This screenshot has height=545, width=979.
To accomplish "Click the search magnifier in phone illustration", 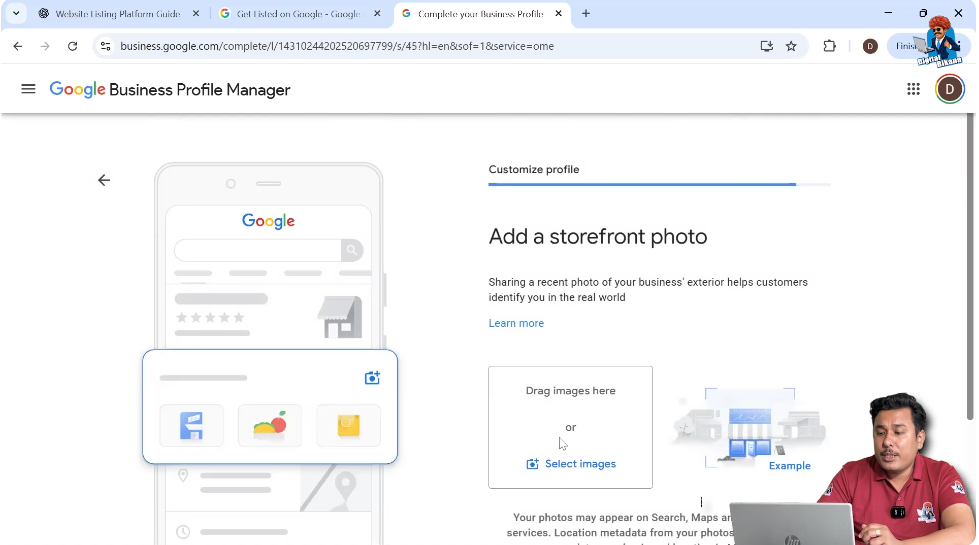I will coord(352,250).
